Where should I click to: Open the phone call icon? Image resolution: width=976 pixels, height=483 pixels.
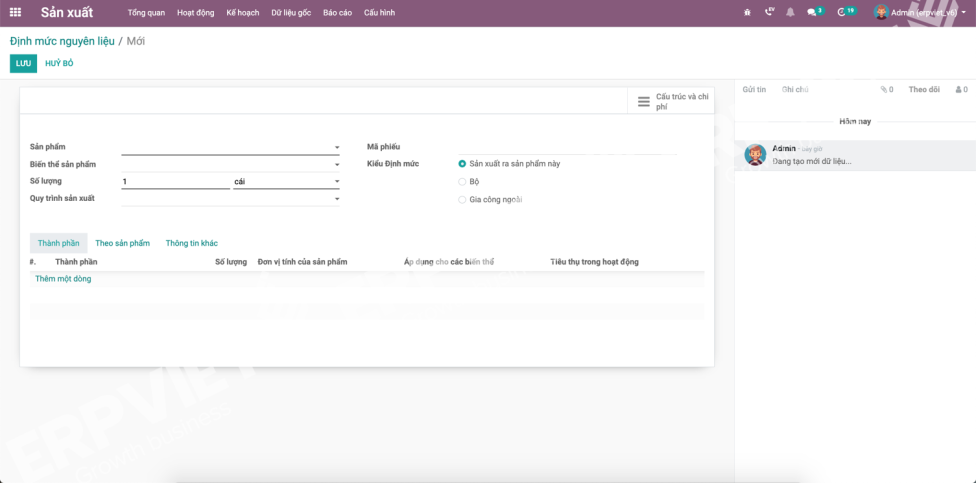click(x=769, y=12)
